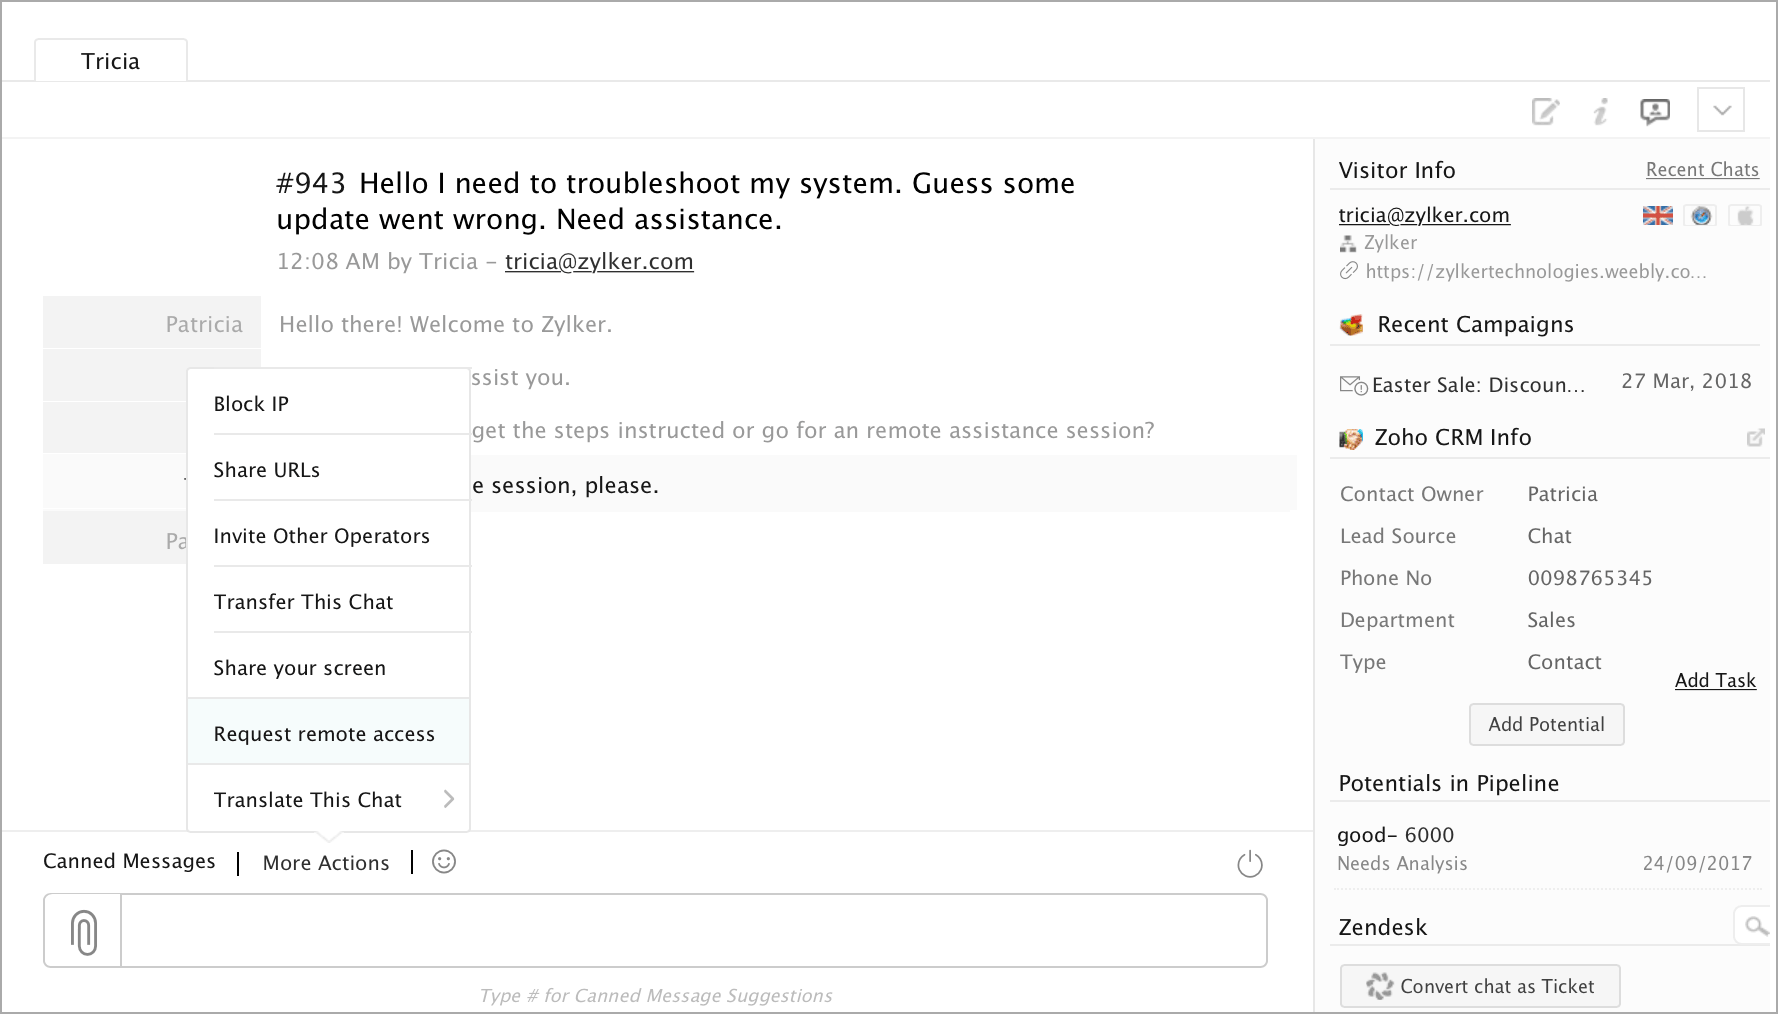Click the edit note pencil icon
Screen dimensions: 1778x1014
[1546, 111]
